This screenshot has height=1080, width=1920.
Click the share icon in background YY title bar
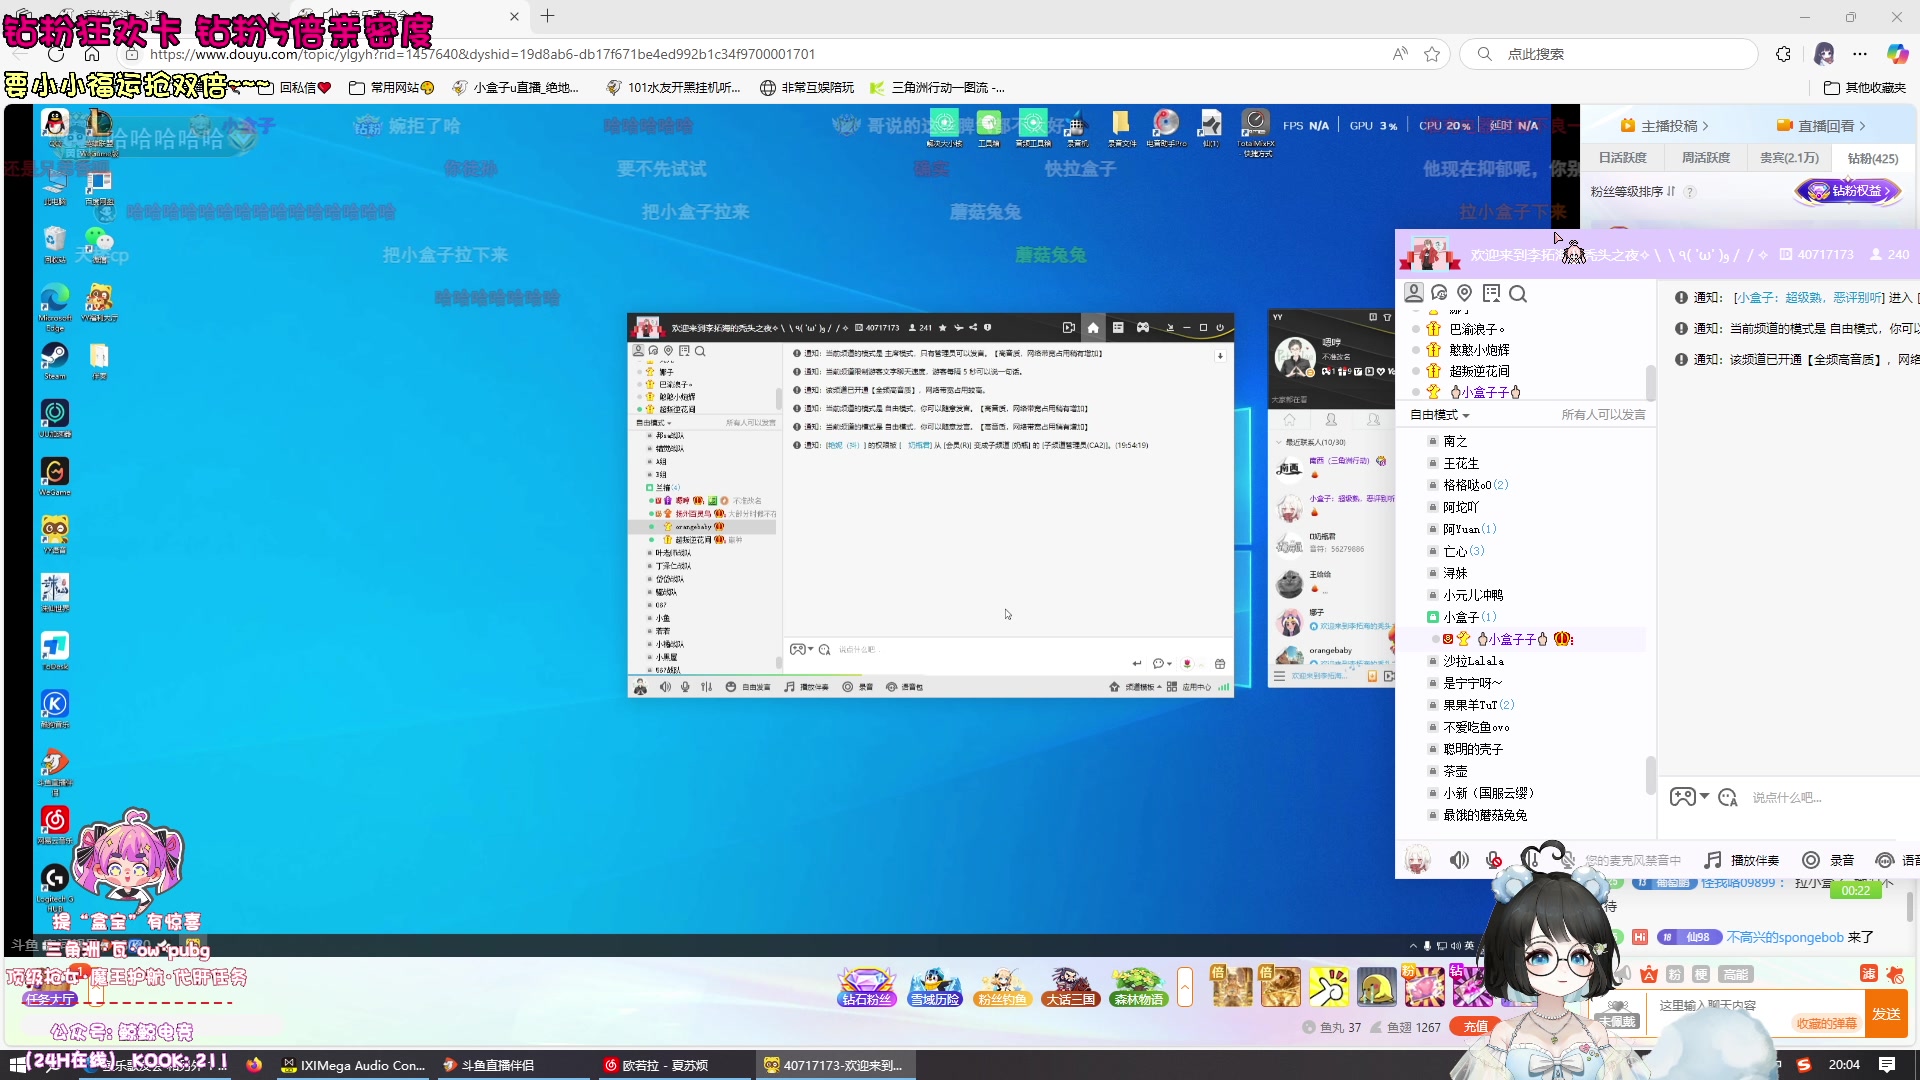click(973, 328)
